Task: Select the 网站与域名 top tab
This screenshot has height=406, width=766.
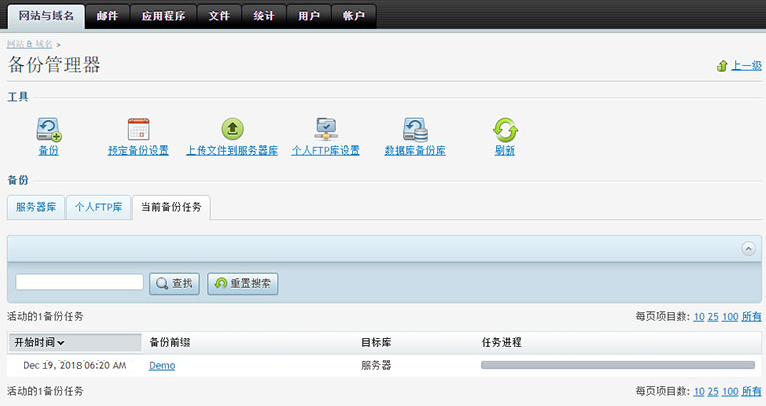Action: (46, 16)
